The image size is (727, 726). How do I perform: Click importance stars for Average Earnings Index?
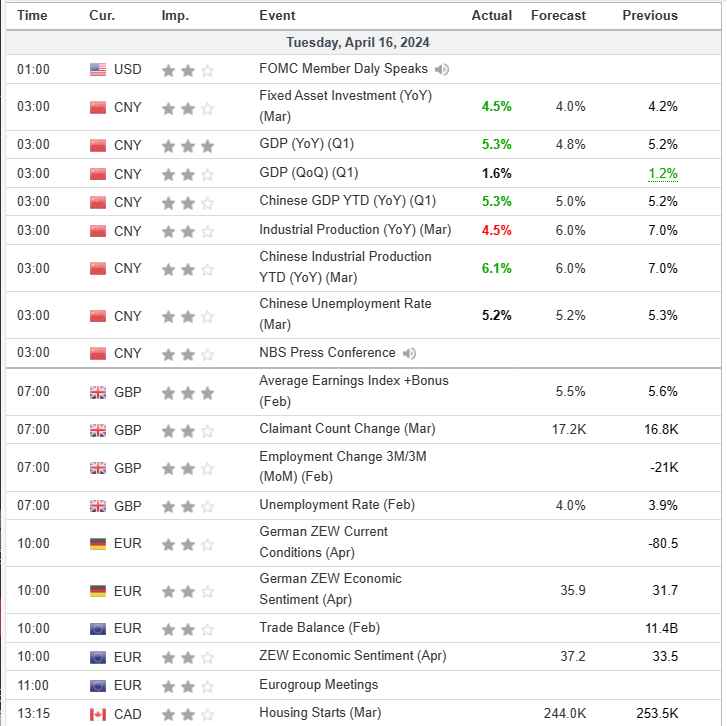point(188,392)
